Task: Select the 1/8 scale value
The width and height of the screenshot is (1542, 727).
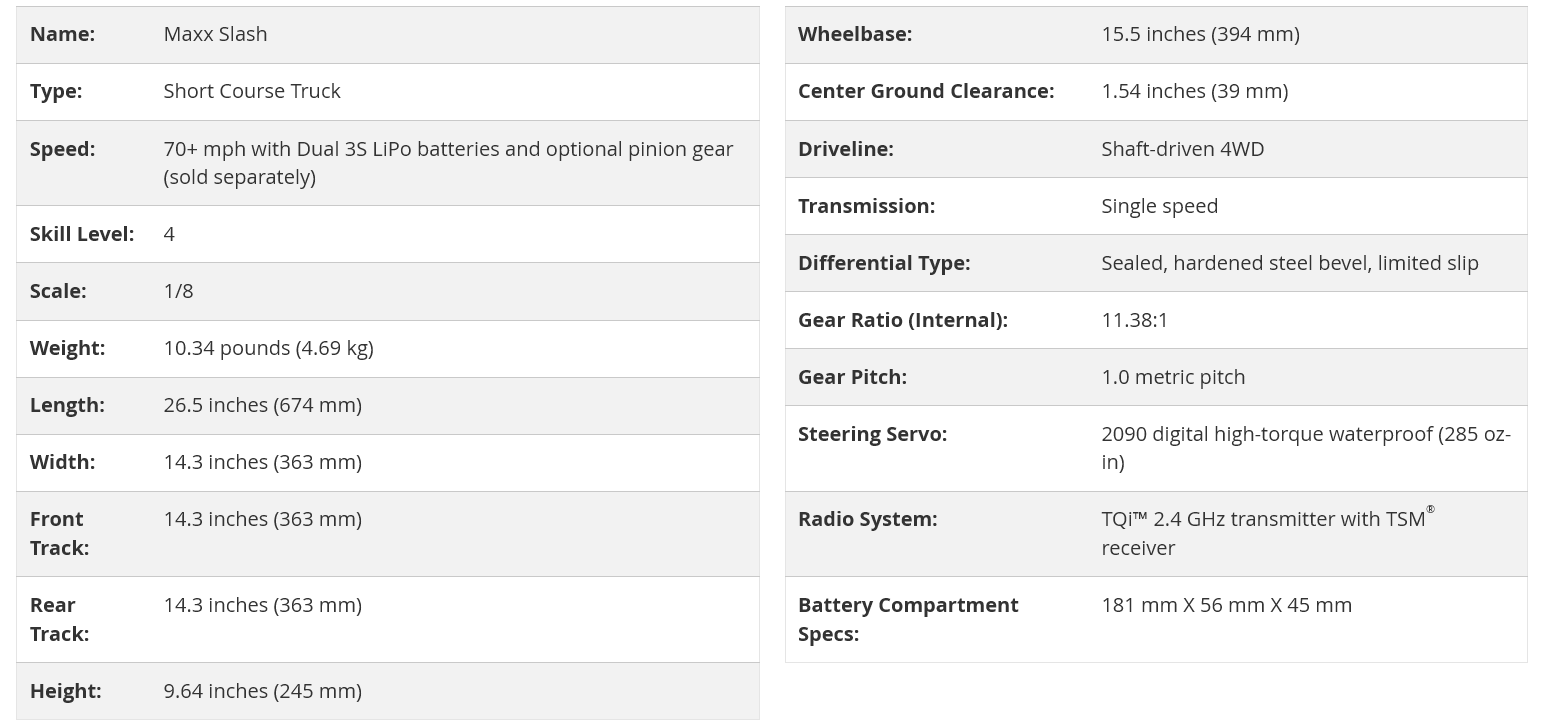Action: tap(178, 291)
